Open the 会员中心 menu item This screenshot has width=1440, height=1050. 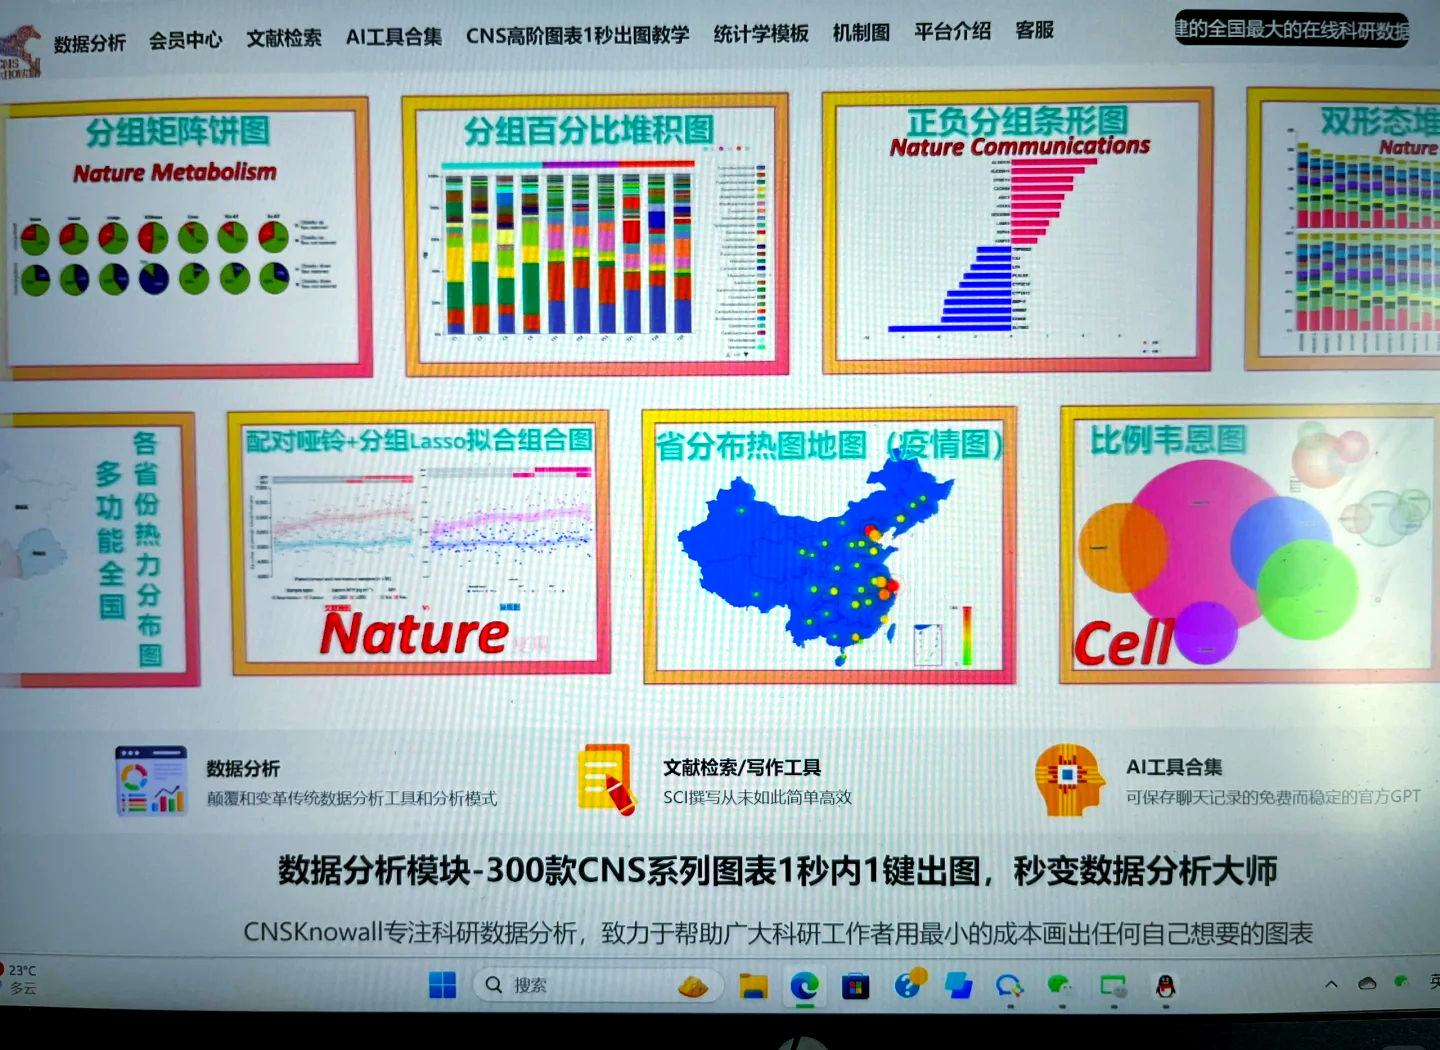coord(186,40)
